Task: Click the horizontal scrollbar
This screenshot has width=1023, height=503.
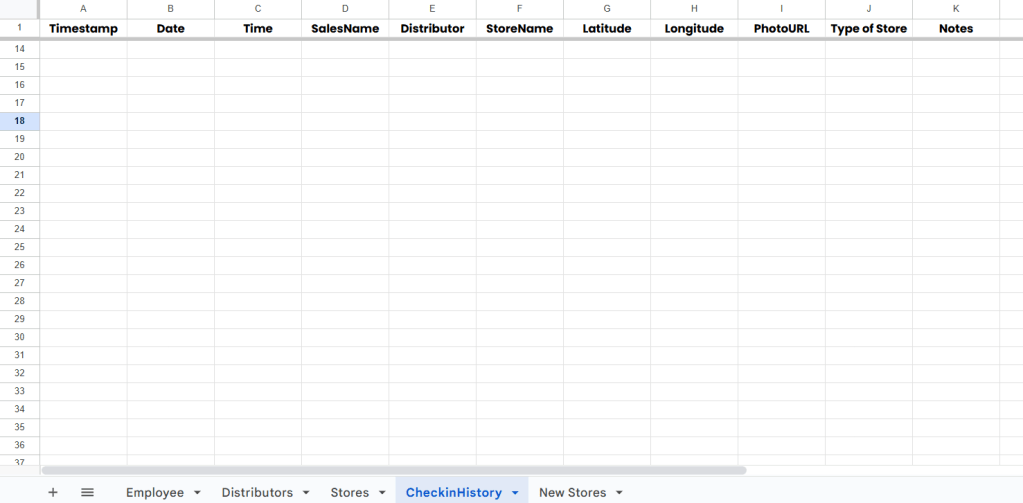Action: click(x=393, y=470)
